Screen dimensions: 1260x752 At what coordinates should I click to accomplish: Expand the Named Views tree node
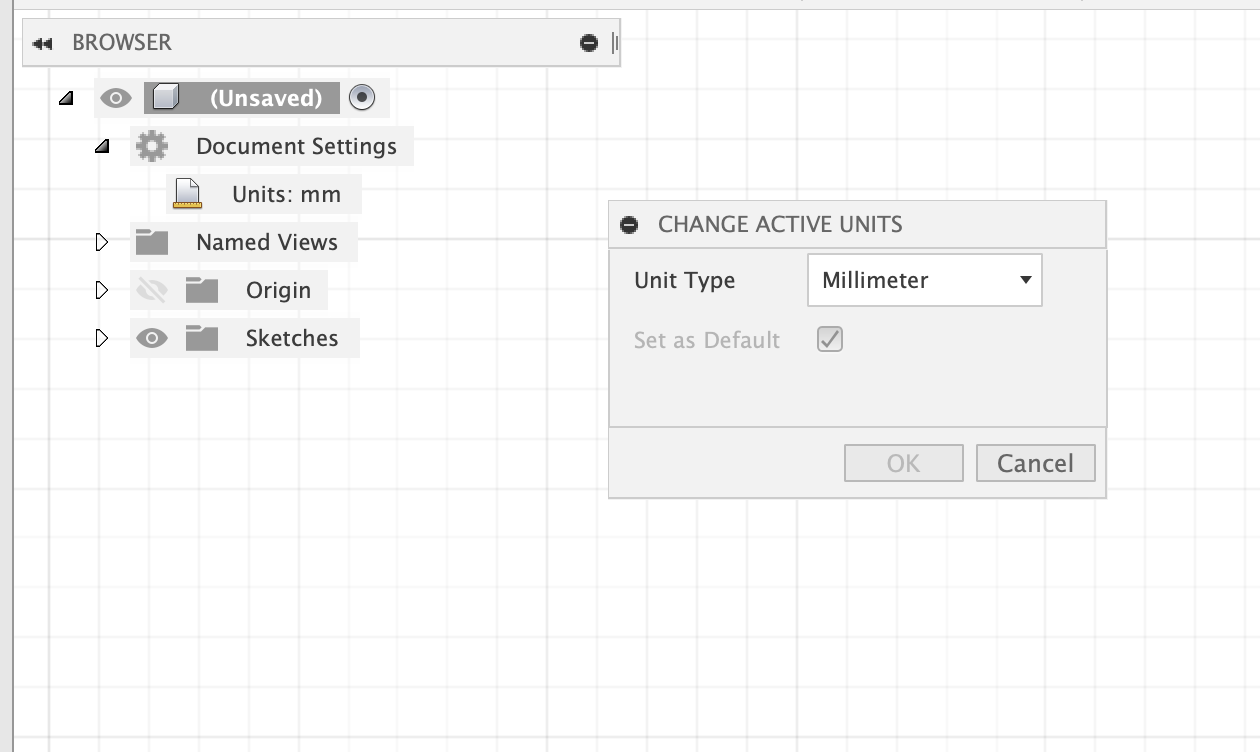coord(101,242)
